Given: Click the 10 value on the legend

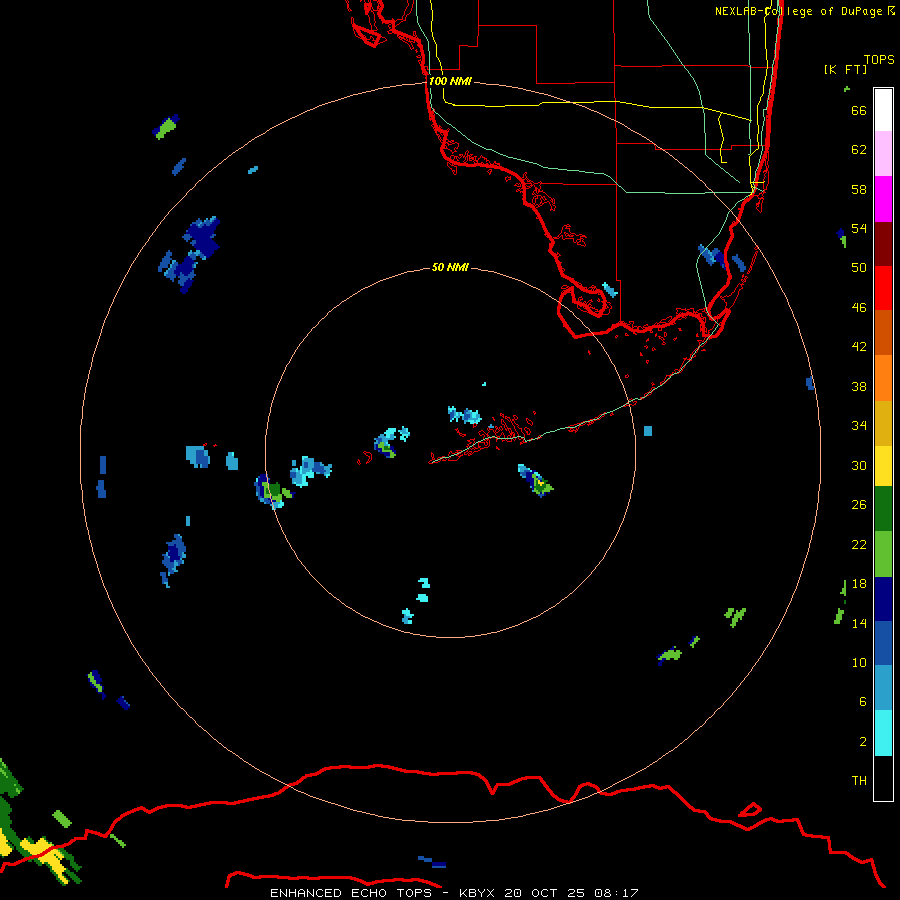Looking at the screenshot, I should click(x=859, y=663).
